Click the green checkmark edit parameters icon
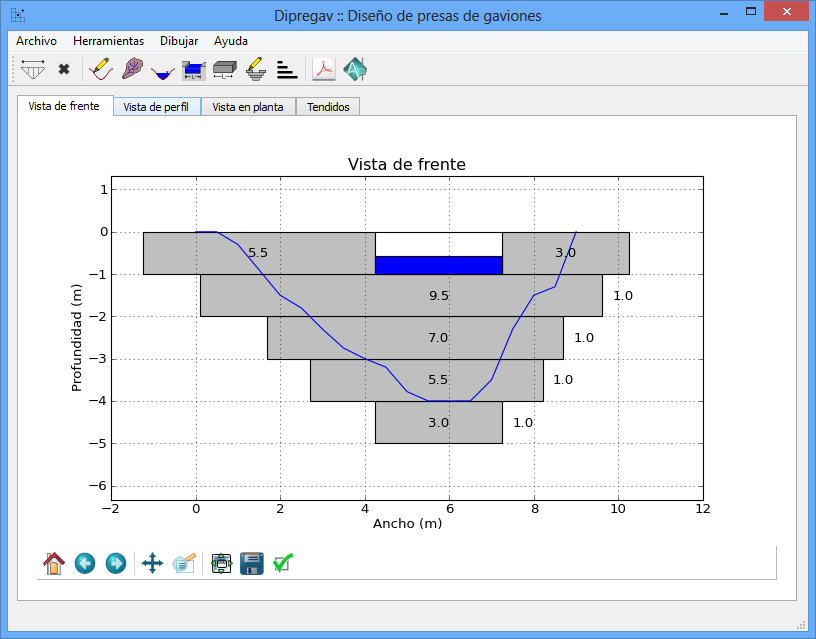This screenshot has height=639, width=816. coord(282,564)
